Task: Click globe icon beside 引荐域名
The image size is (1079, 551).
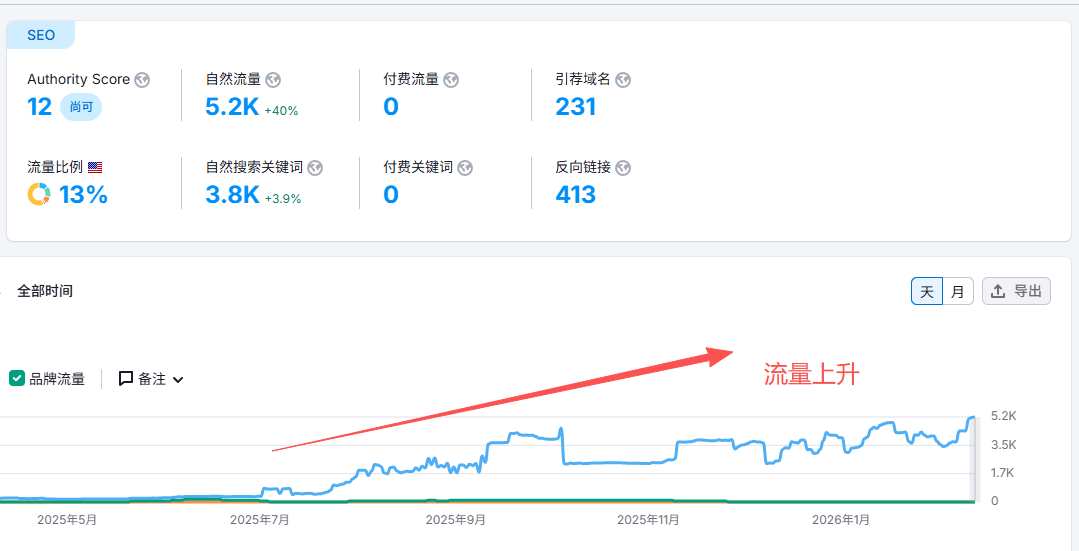Action: pos(622,80)
